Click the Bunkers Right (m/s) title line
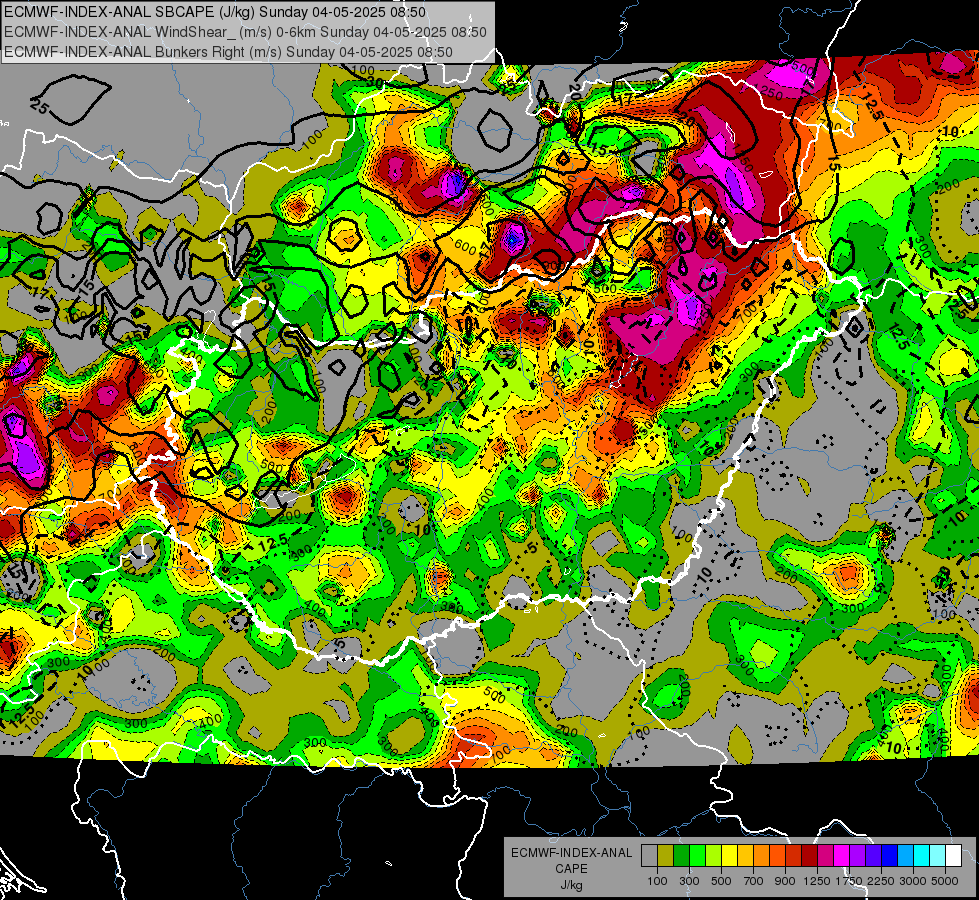This screenshot has height=900, width=979. (x=228, y=52)
